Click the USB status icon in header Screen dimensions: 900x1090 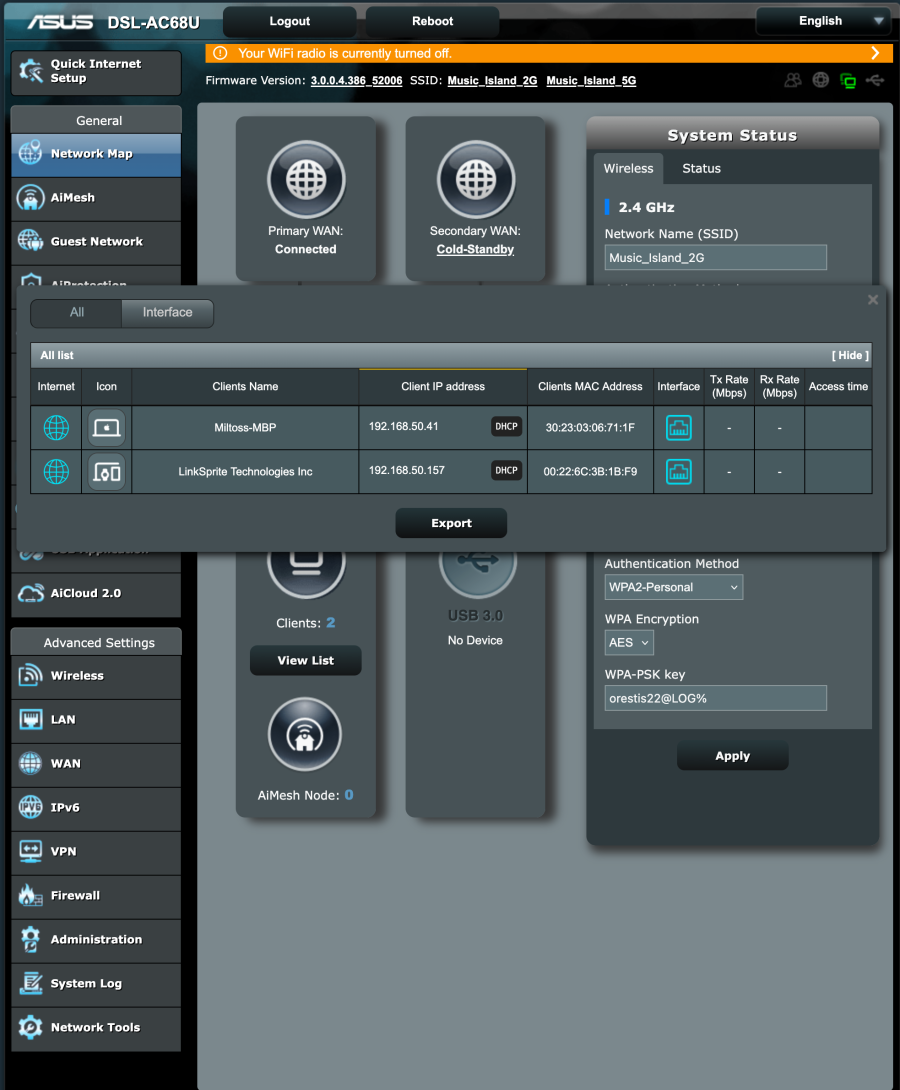coord(876,81)
